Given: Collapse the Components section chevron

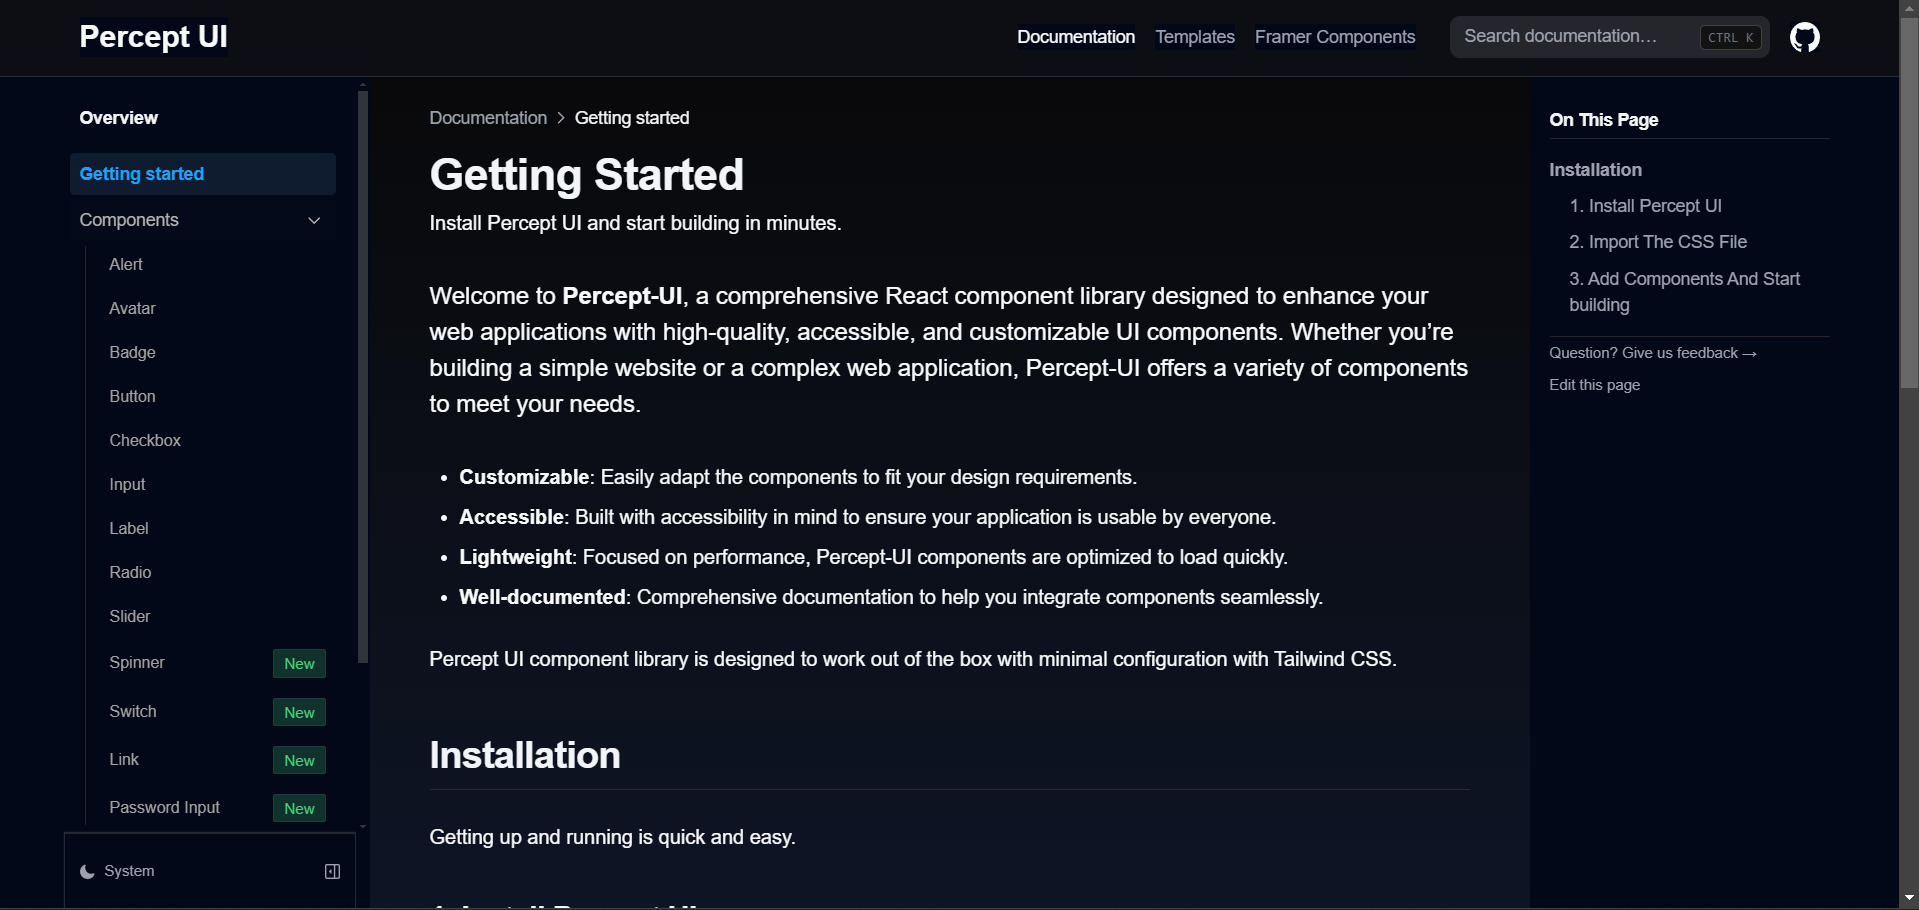Looking at the screenshot, I should click(x=313, y=220).
